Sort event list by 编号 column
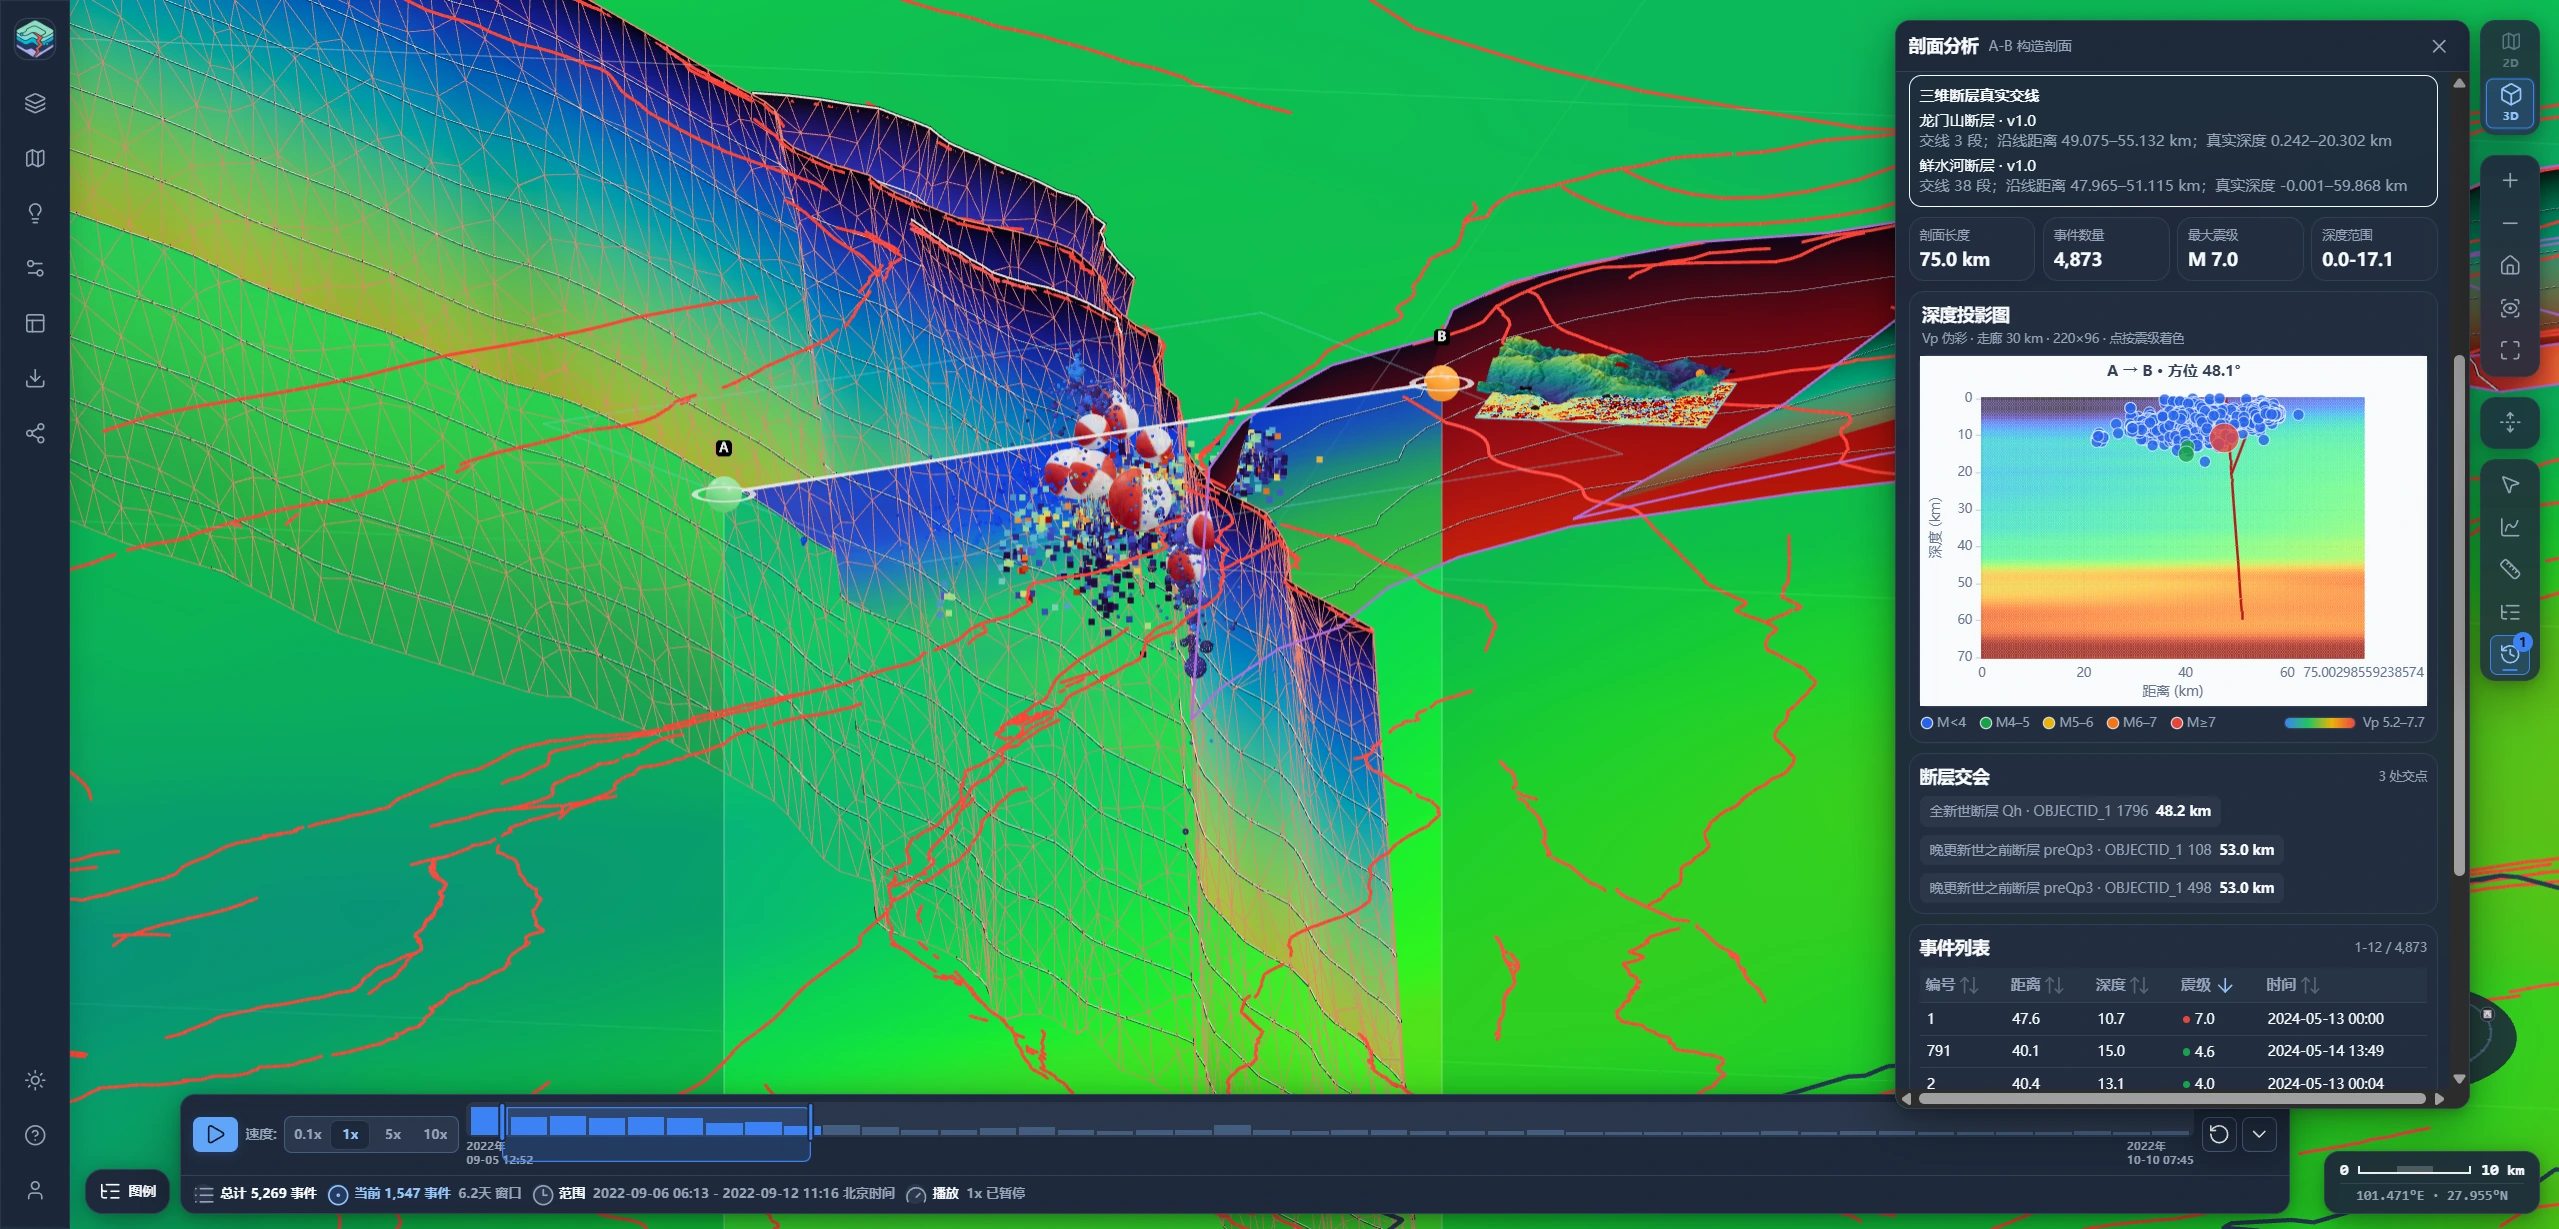Screen dimensions: 2559x1229 (1951, 985)
